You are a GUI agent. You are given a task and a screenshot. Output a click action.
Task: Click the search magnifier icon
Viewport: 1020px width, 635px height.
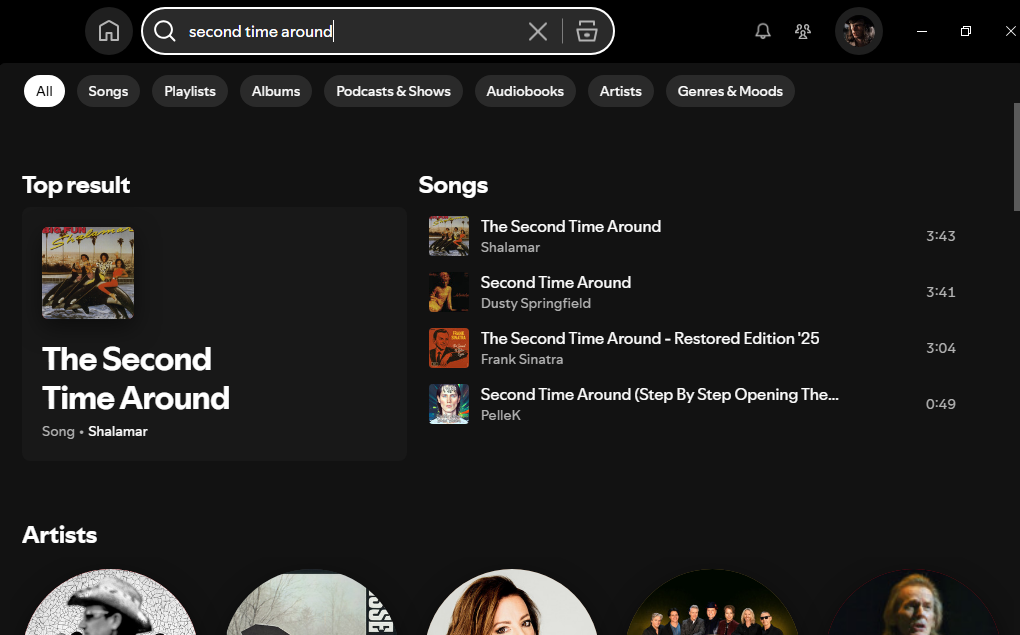pos(165,31)
